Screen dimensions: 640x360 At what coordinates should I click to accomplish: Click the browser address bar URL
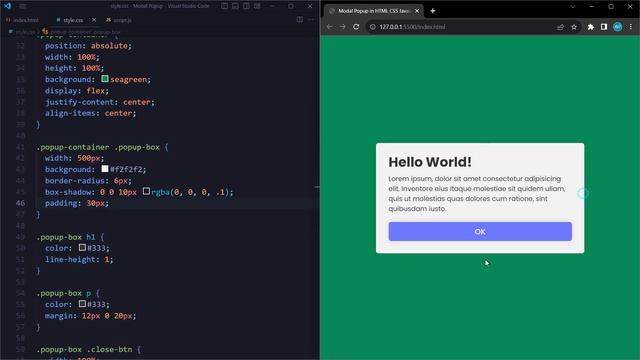coord(412,27)
